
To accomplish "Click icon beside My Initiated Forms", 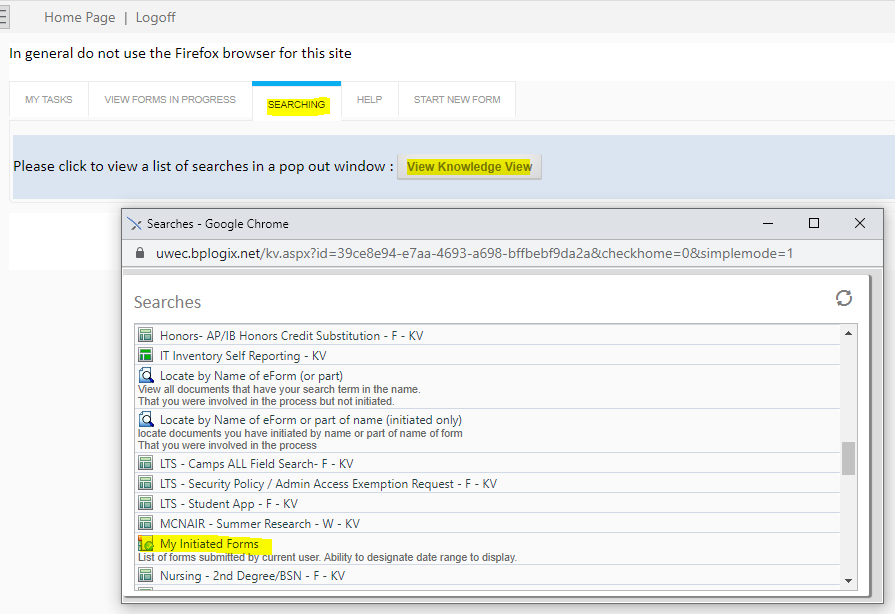I will tap(145, 544).
